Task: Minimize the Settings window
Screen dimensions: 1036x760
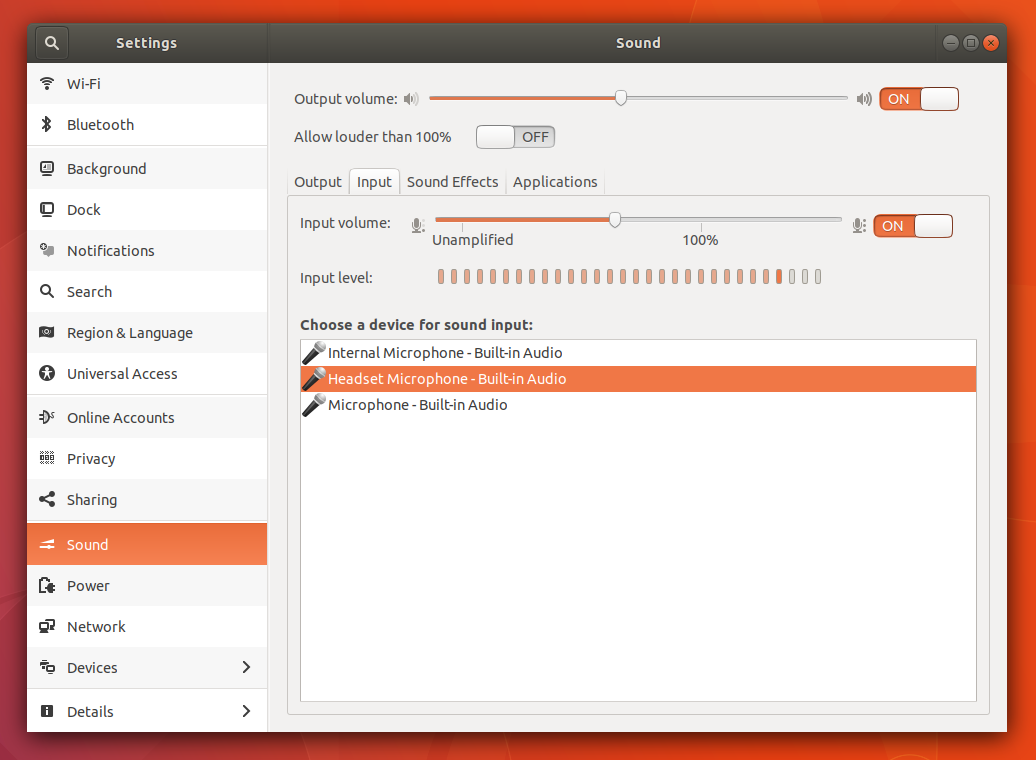Action: pyautogui.click(x=951, y=43)
